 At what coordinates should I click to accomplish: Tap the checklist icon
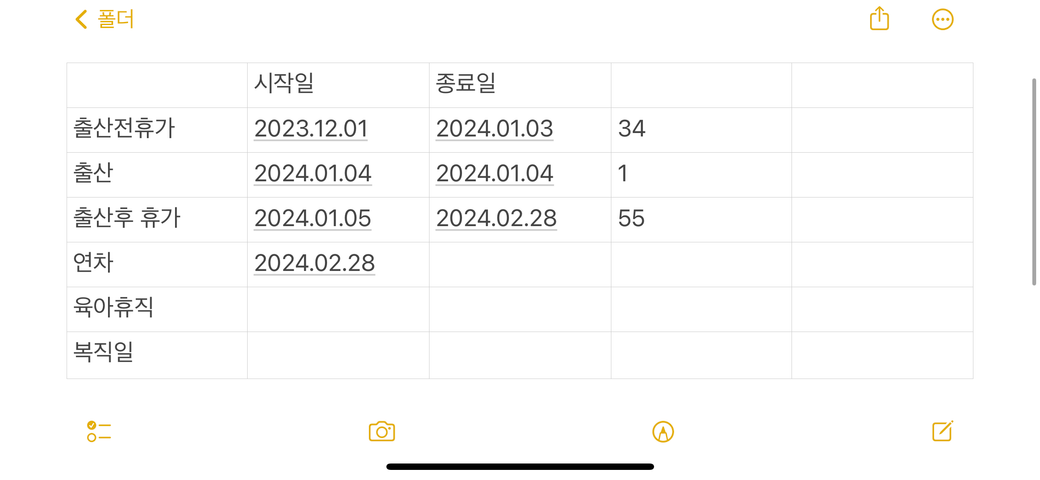click(x=99, y=431)
